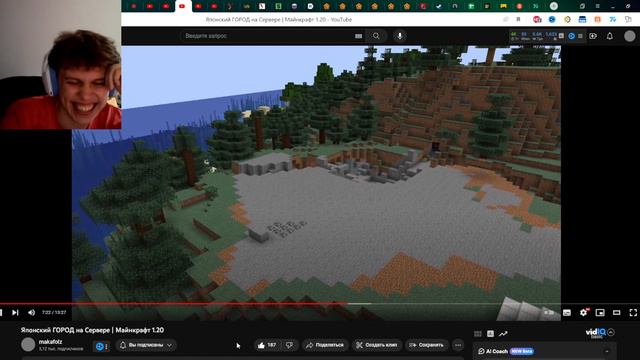Click the blue round extension icon in the toolbar

click(x=552, y=19)
